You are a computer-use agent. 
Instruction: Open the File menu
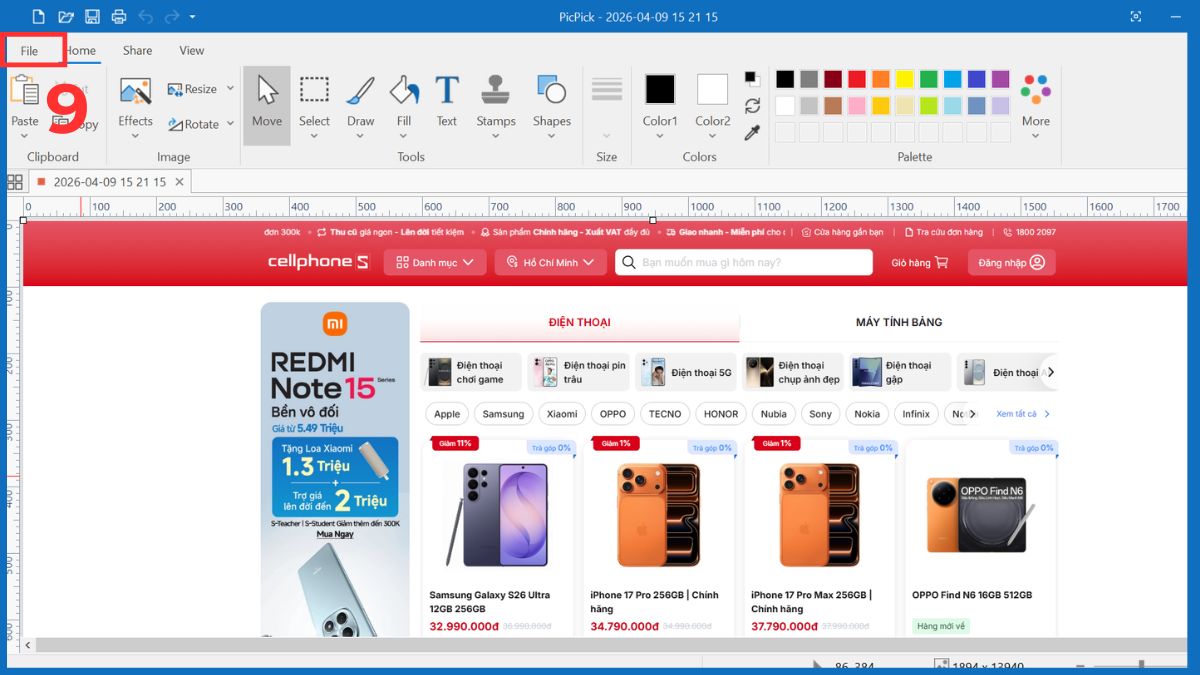click(x=30, y=51)
